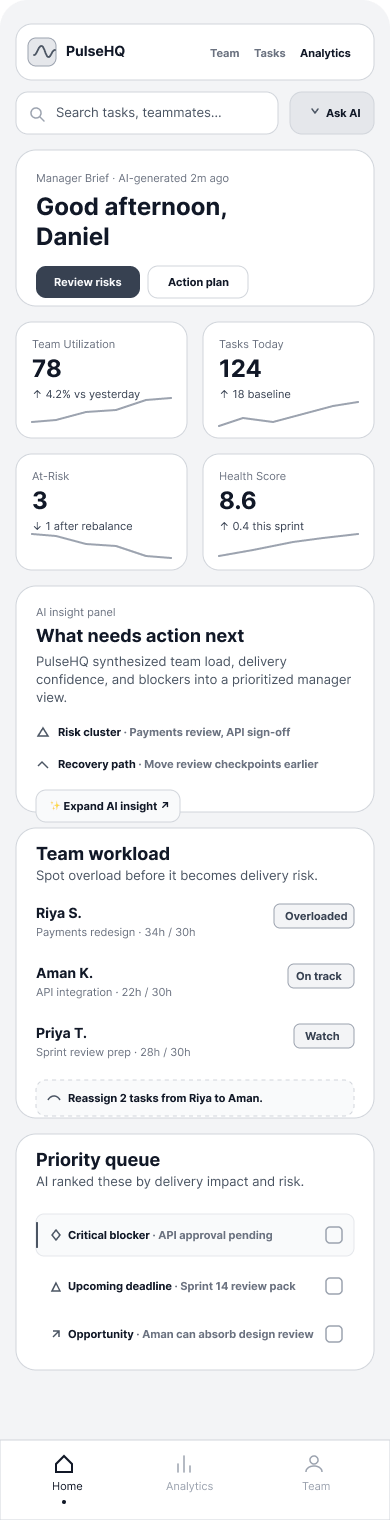Open the Tasks Today 124 card
The image size is (390, 1520).
point(288,380)
